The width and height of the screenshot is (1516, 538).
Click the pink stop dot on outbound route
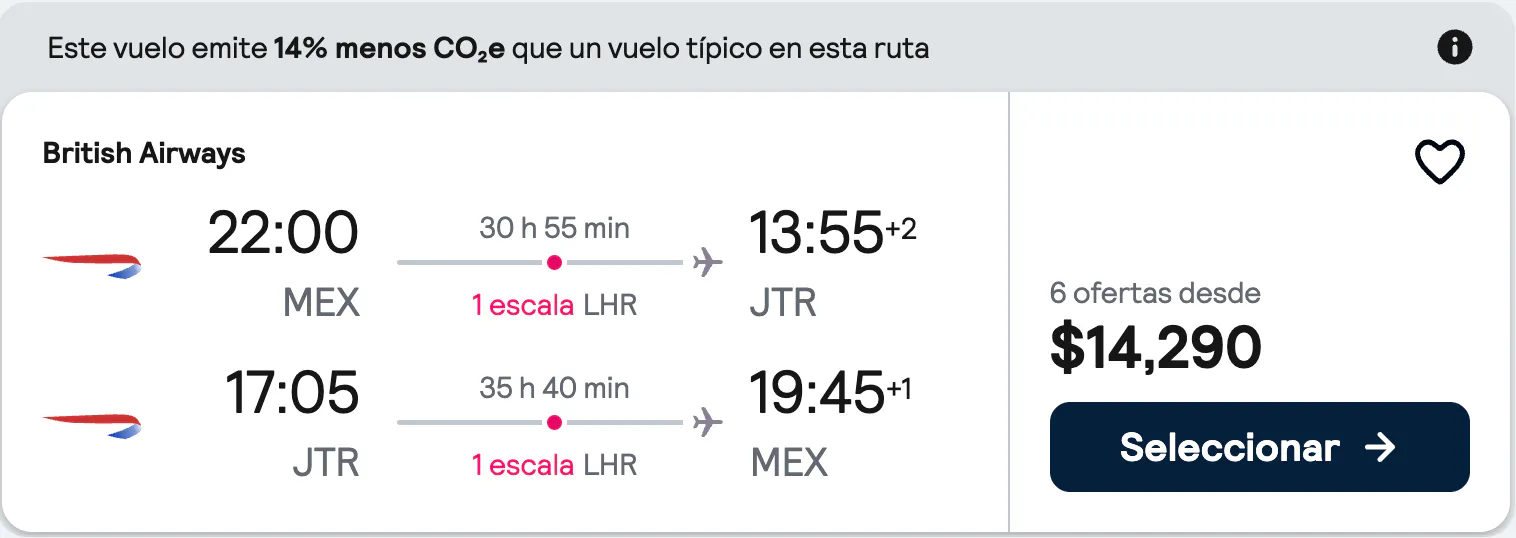554,263
